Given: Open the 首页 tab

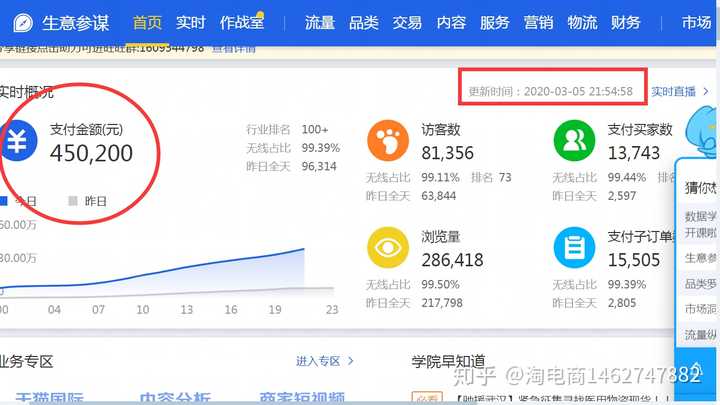Looking at the screenshot, I should (x=147, y=22).
